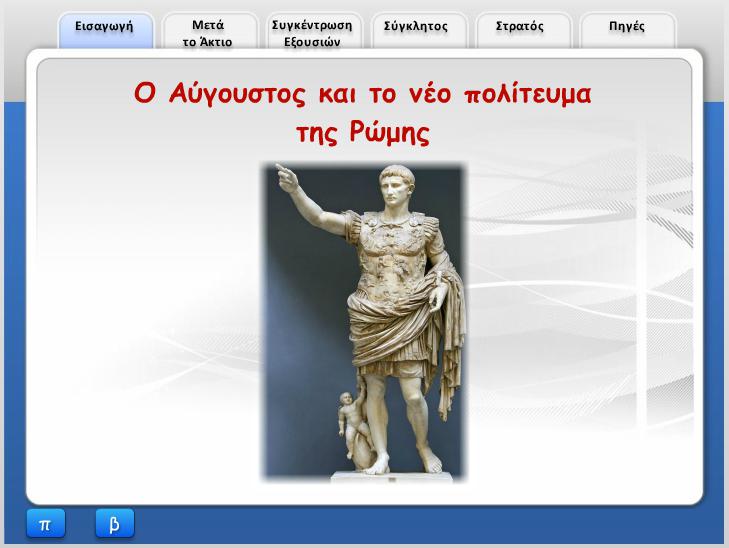Open the Εισαγωγή tab
729x548 pixels.
click(106, 31)
